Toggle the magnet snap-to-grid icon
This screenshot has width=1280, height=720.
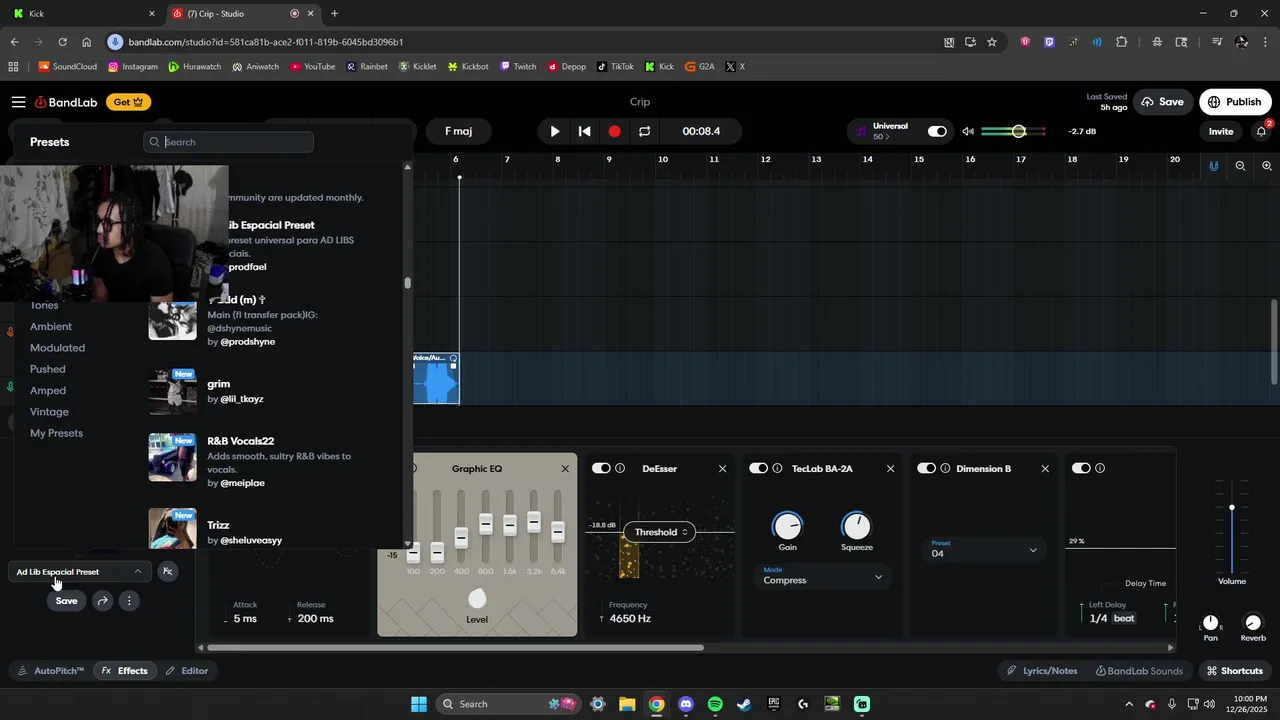pos(1214,166)
